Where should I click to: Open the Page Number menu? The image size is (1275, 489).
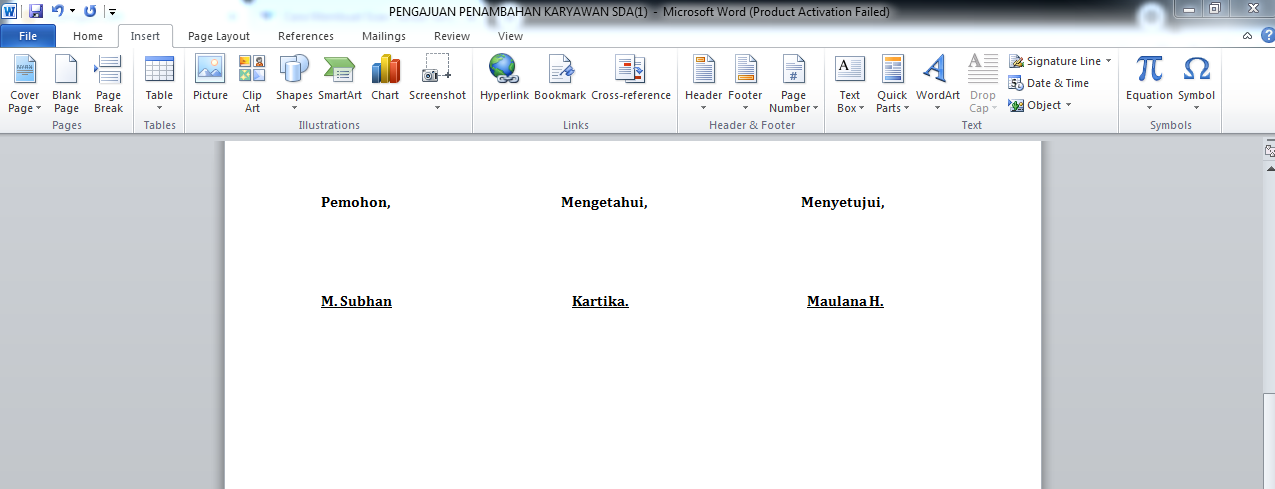[x=794, y=84]
